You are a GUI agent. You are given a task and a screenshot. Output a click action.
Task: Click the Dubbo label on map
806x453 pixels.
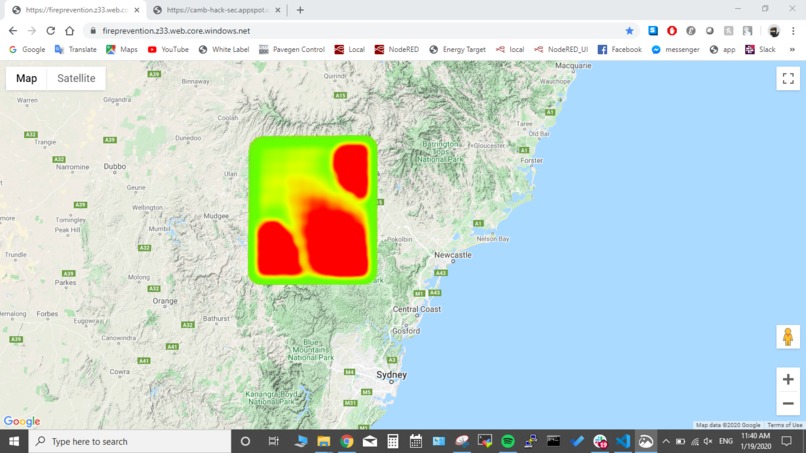115,167
